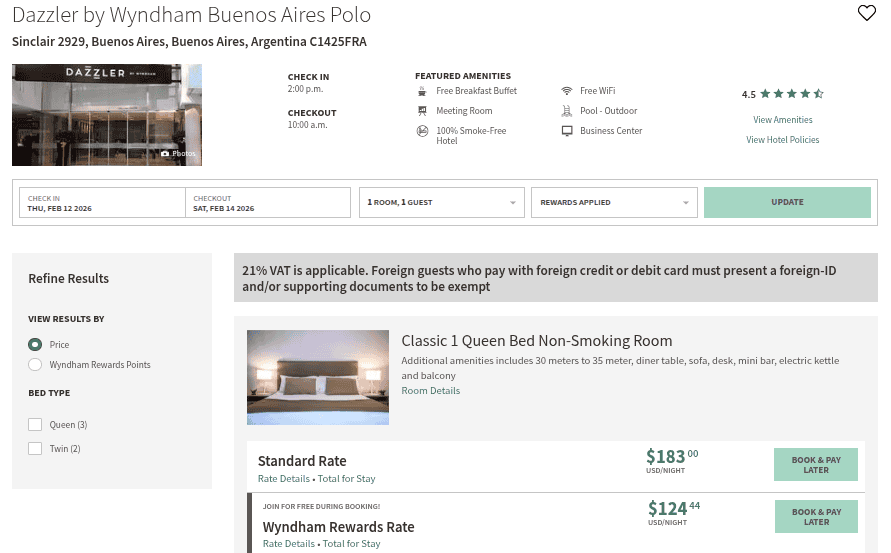Click the Check In date field
This screenshot has height=553, width=891.
[x=102, y=202]
